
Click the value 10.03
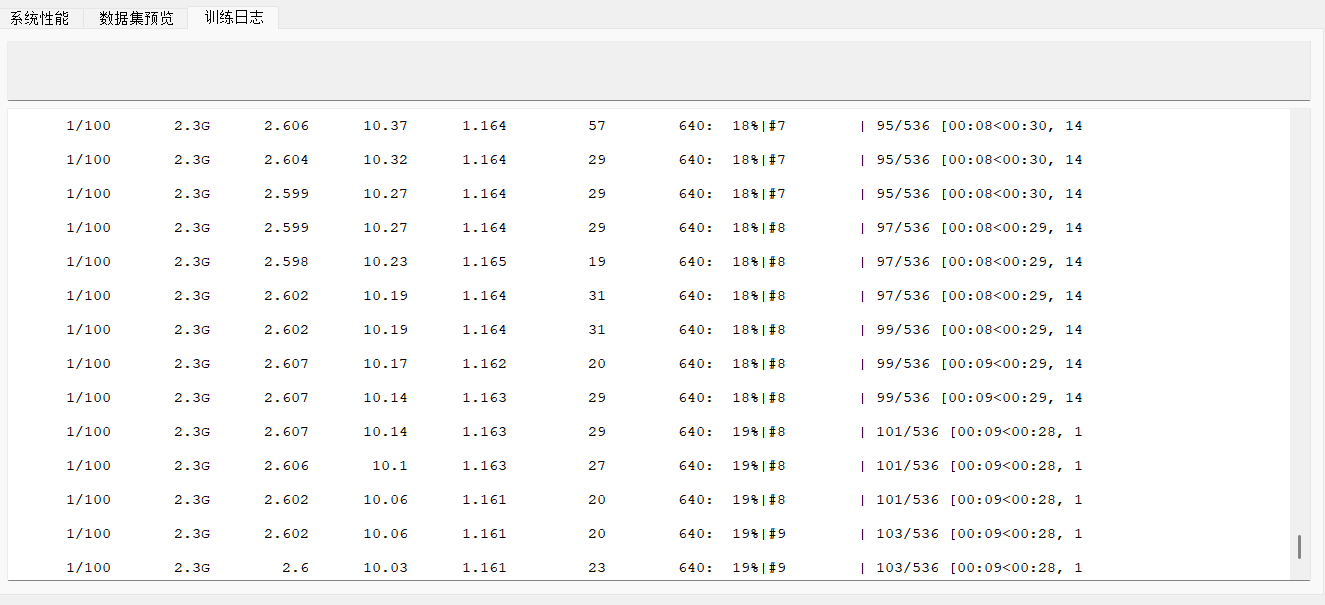[385, 568]
